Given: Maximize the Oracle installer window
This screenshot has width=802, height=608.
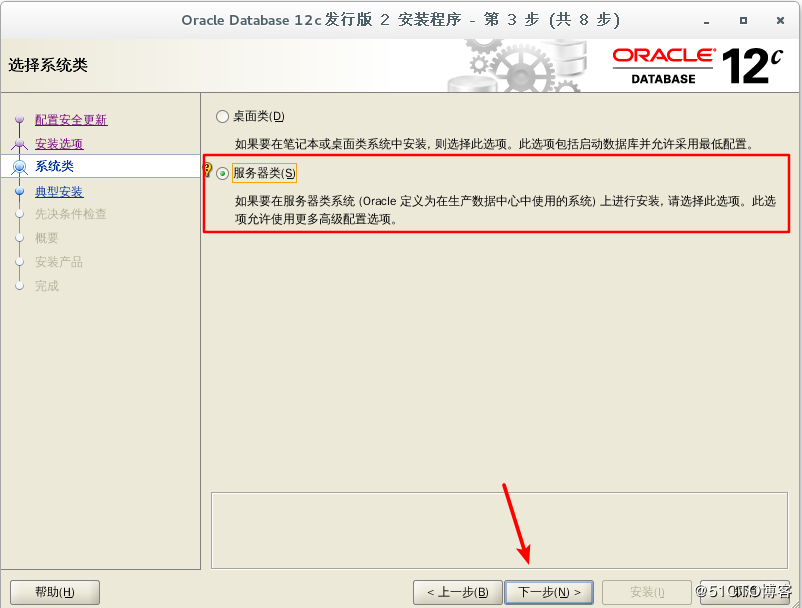Looking at the screenshot, I should [x=743, y=20].
